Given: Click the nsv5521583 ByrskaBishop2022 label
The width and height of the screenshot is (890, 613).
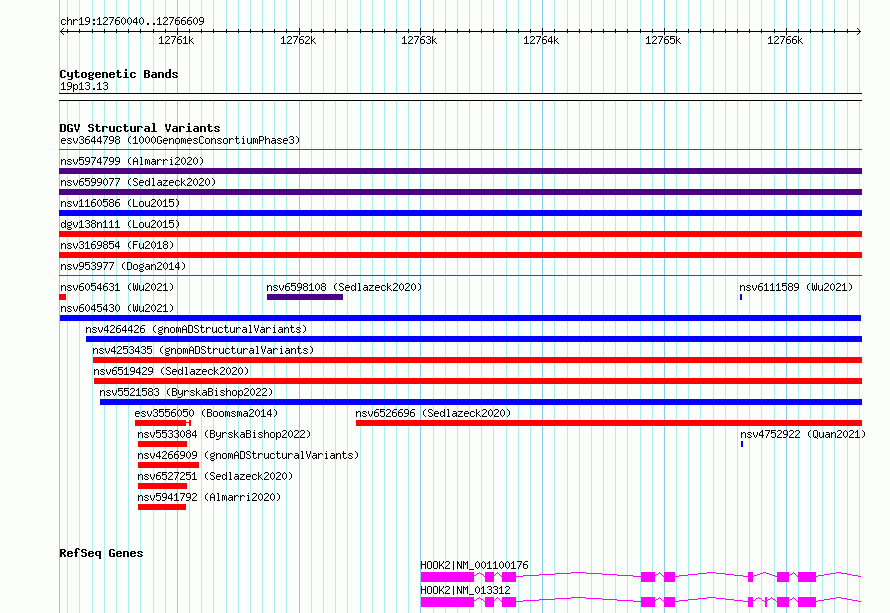Looking at the screenshot, I should coord(186,392).
